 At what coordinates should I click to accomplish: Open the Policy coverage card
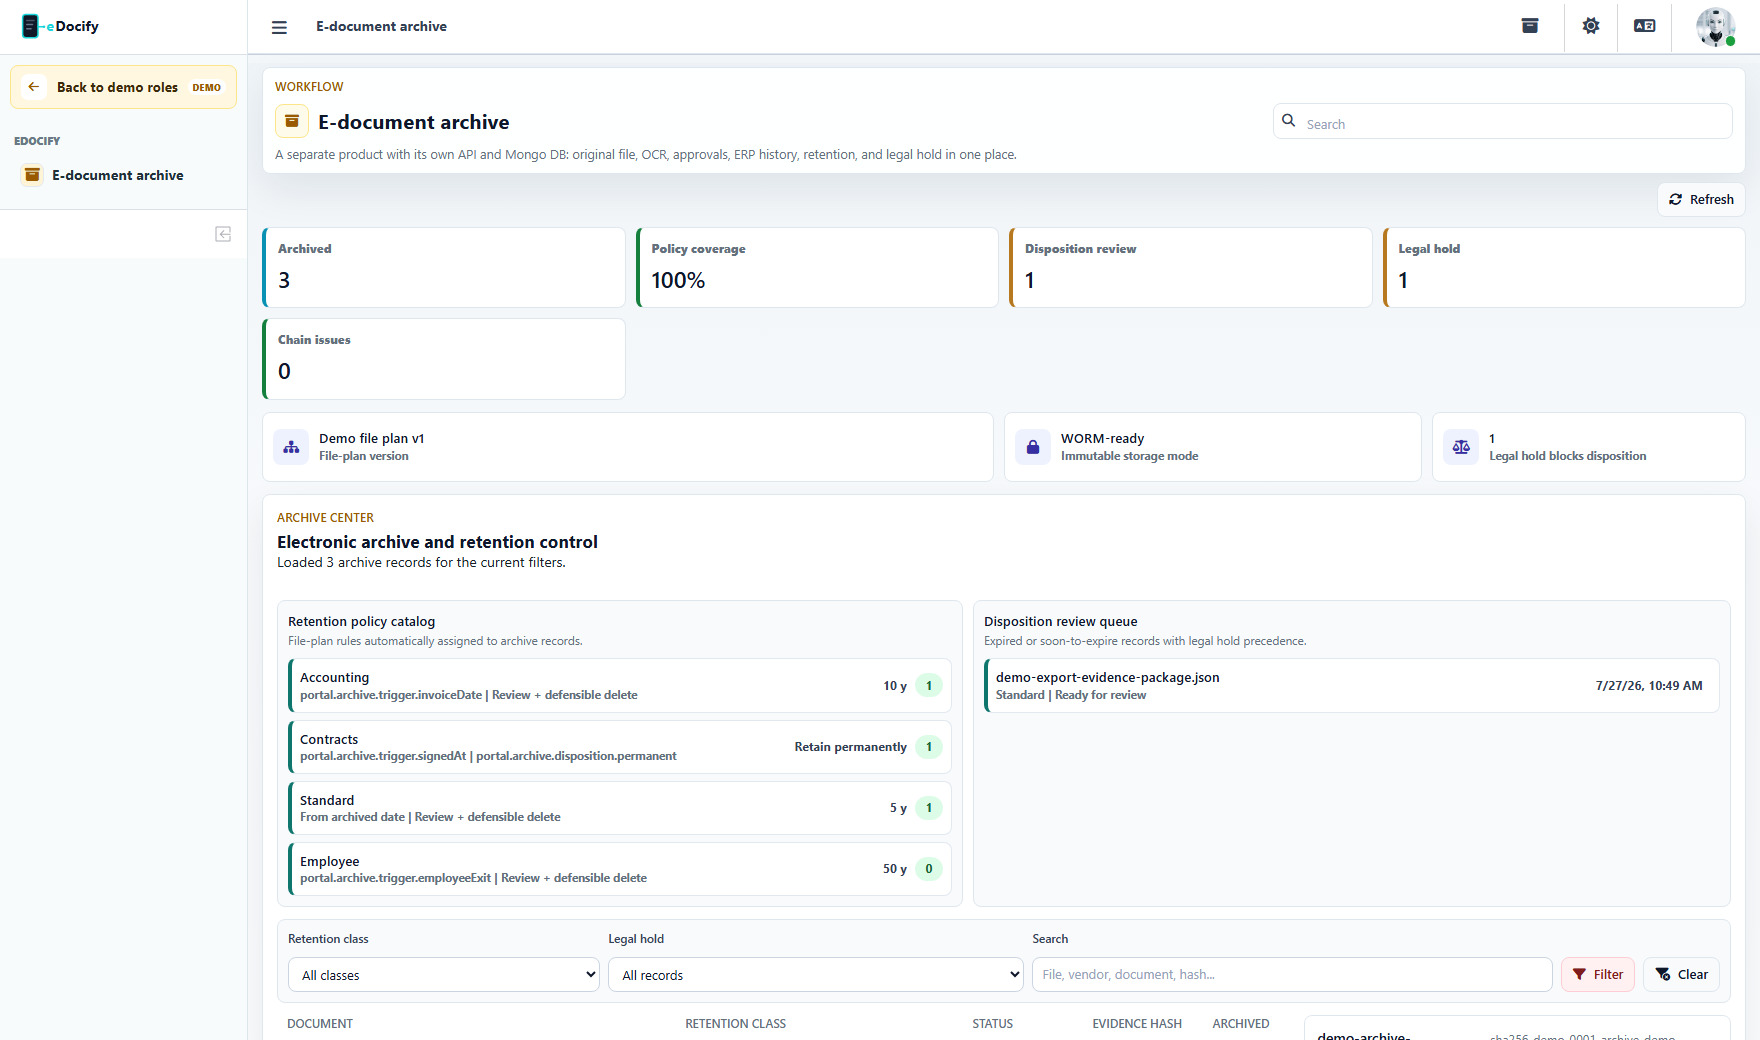click(x=817, y=268)
